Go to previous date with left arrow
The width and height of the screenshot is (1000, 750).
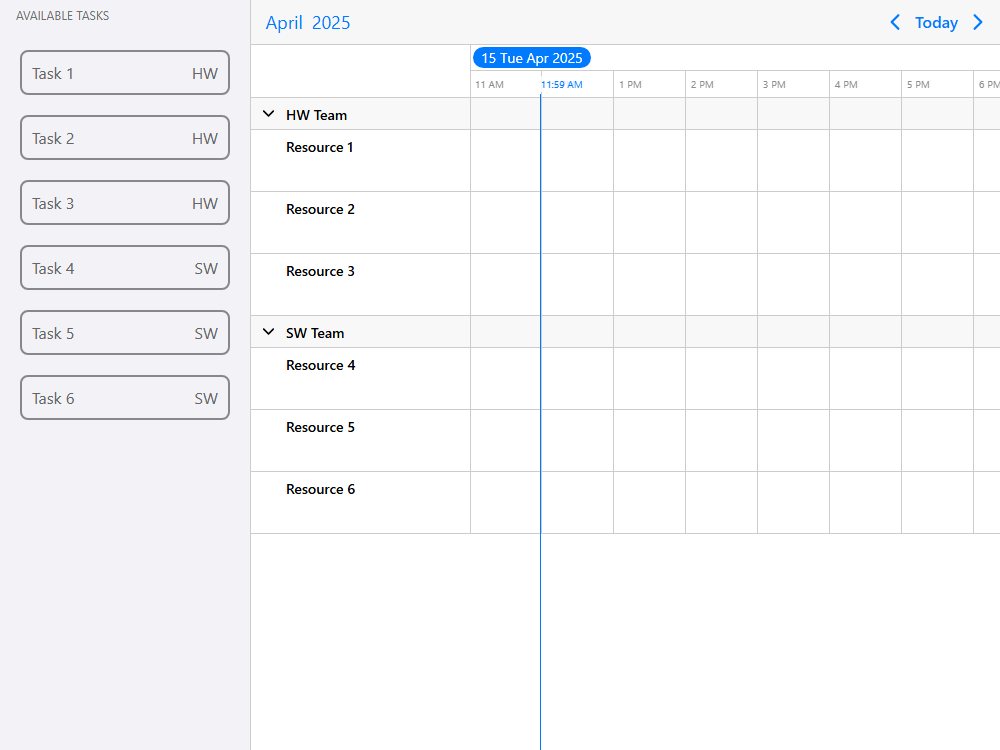pyautogui.click(x=895, y=22)
